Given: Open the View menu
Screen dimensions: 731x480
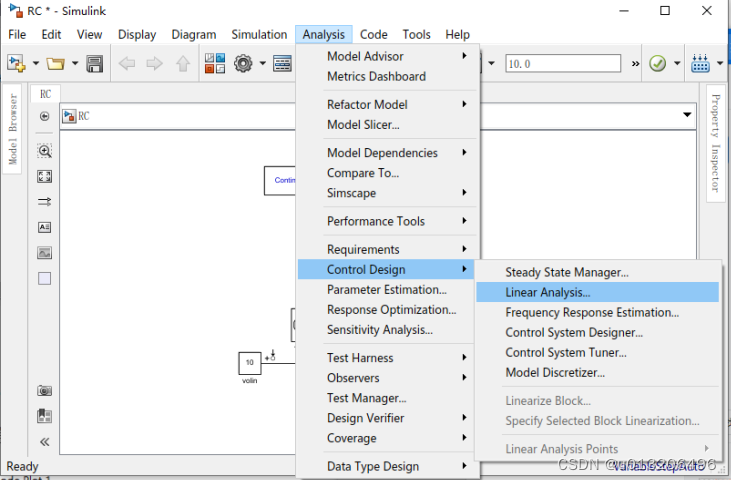Looking at the screenshot, I should click(x=90, y=34).
